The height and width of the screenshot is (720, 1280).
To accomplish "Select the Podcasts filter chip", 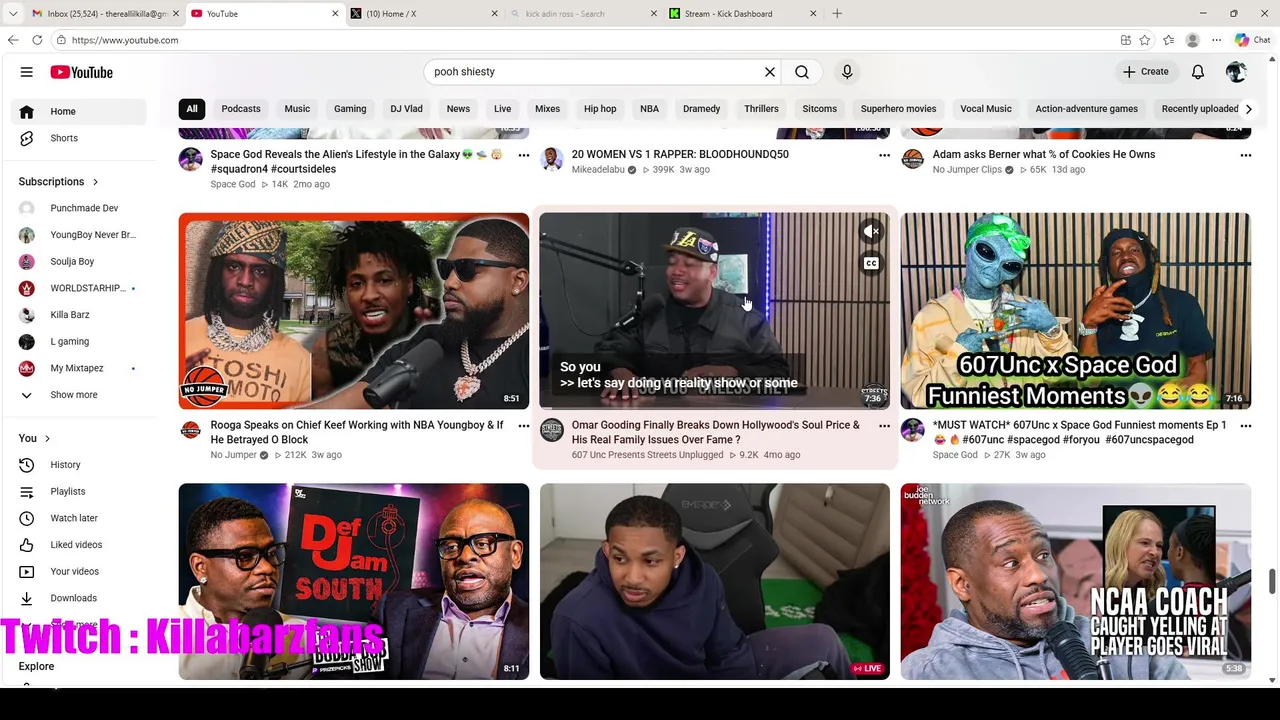I will point(241,109).
